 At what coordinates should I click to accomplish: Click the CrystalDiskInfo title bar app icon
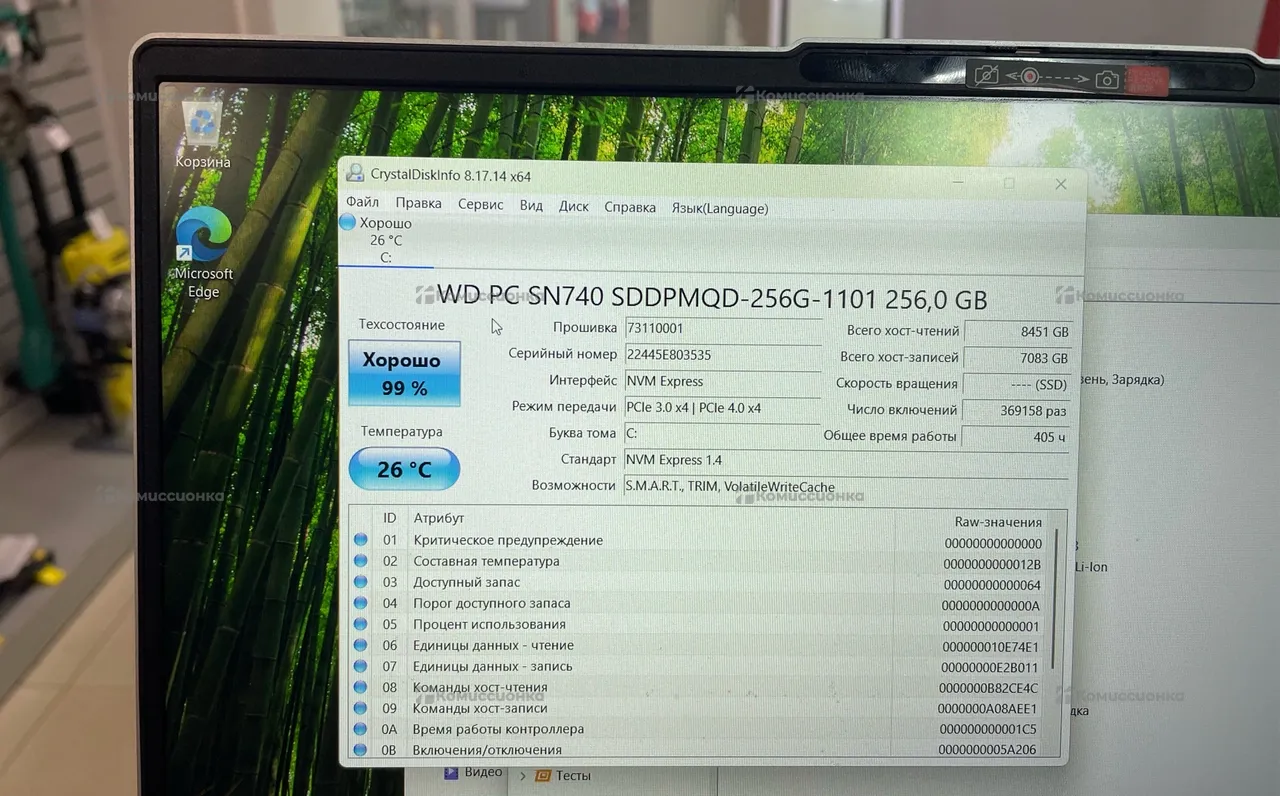click(354, 174)
